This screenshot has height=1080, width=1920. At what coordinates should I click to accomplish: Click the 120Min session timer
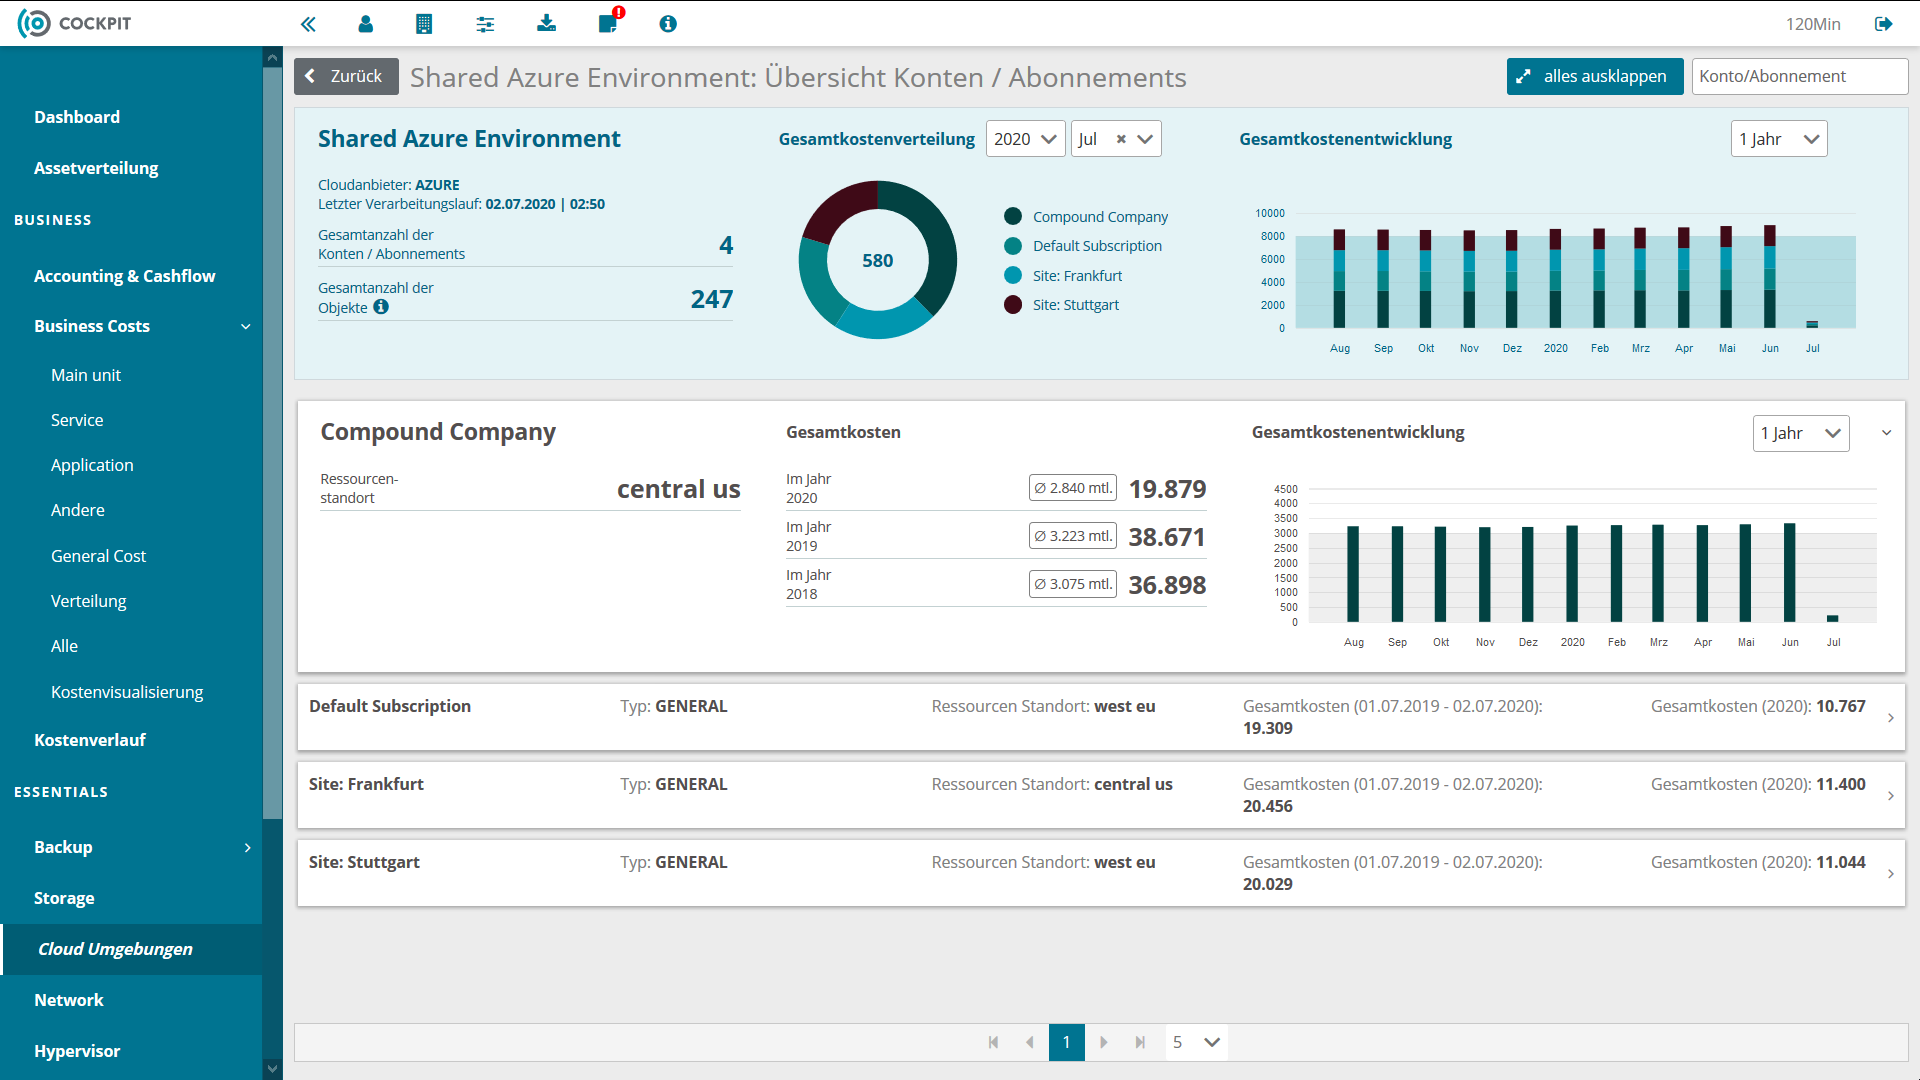tap(1813, 24)
